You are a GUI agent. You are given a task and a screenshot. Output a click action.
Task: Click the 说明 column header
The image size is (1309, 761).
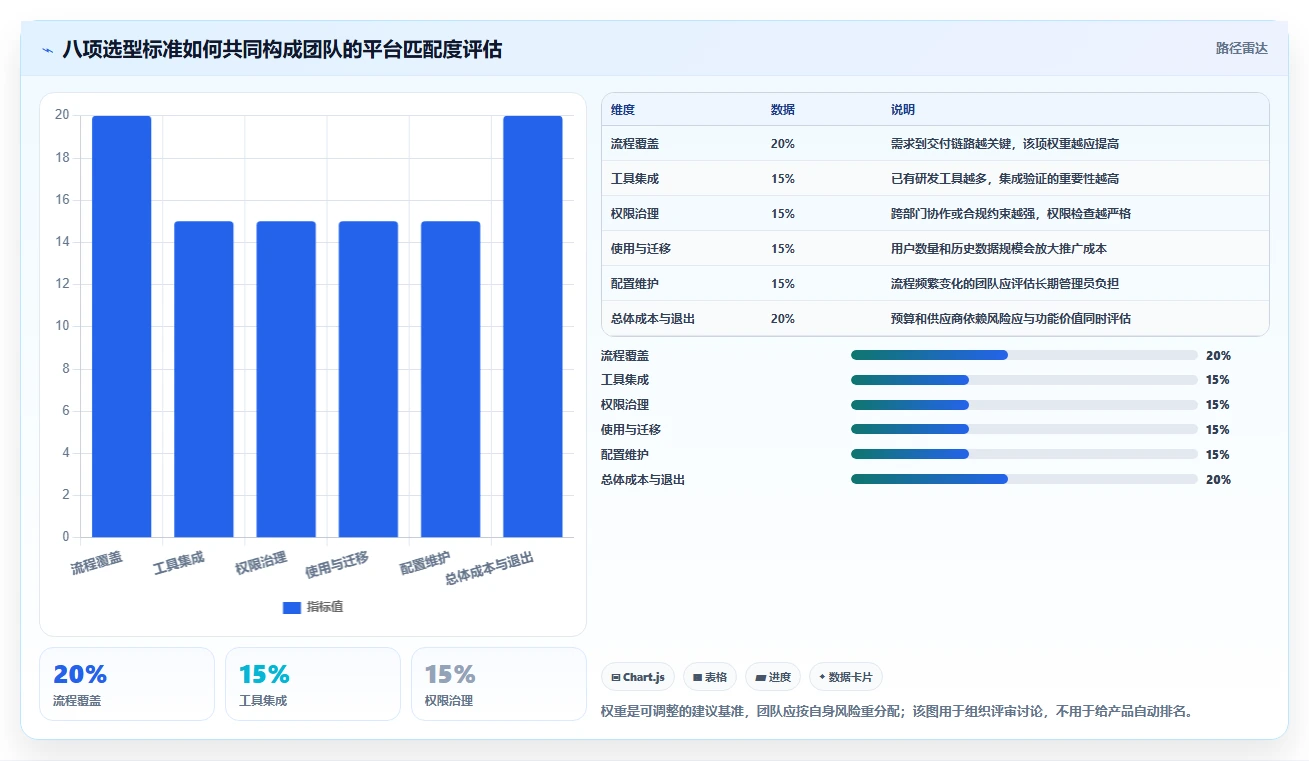[x=903, y=110]
